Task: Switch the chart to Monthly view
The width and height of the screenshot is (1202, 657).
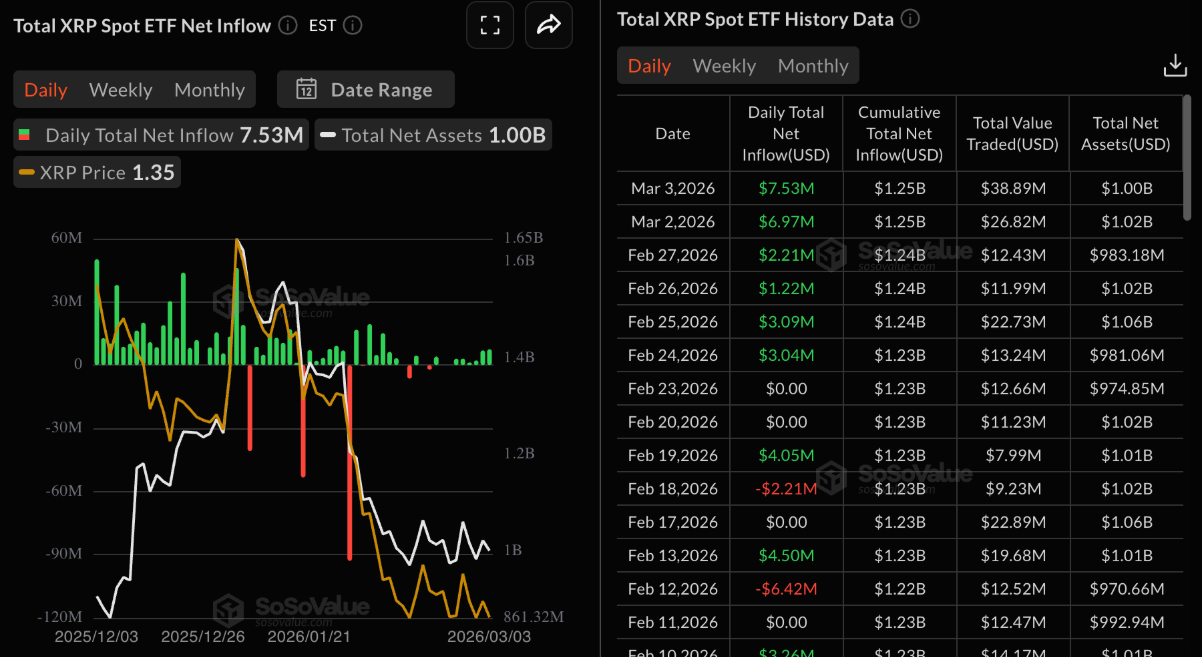Action: tap(209, 89)
